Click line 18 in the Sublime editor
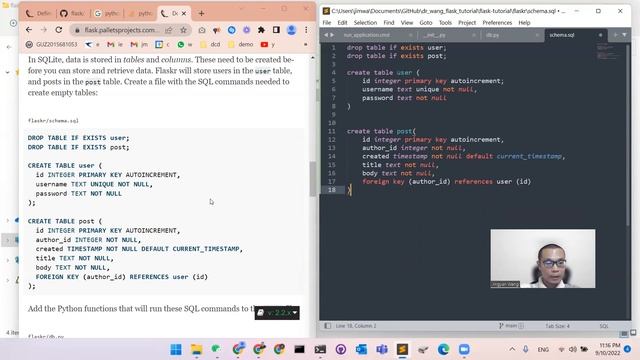640x360 pixels. tap(473, 190)
